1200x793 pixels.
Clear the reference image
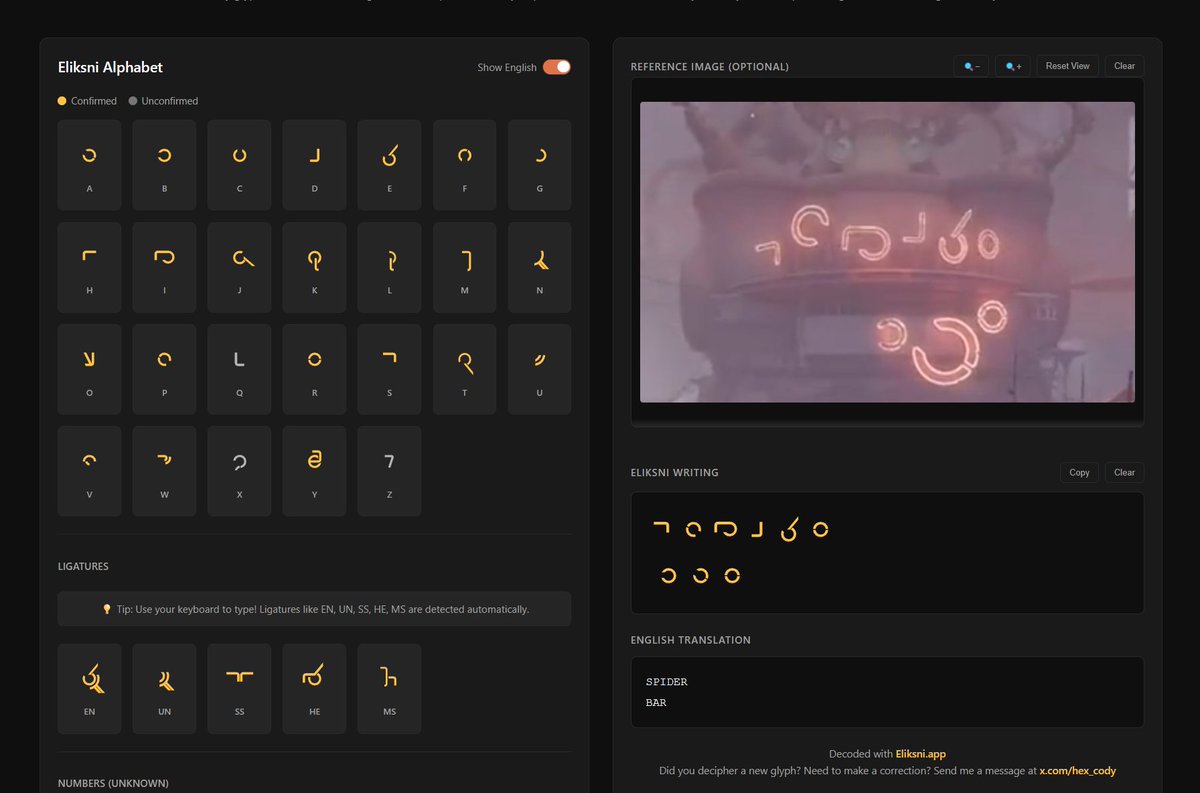1124,66
